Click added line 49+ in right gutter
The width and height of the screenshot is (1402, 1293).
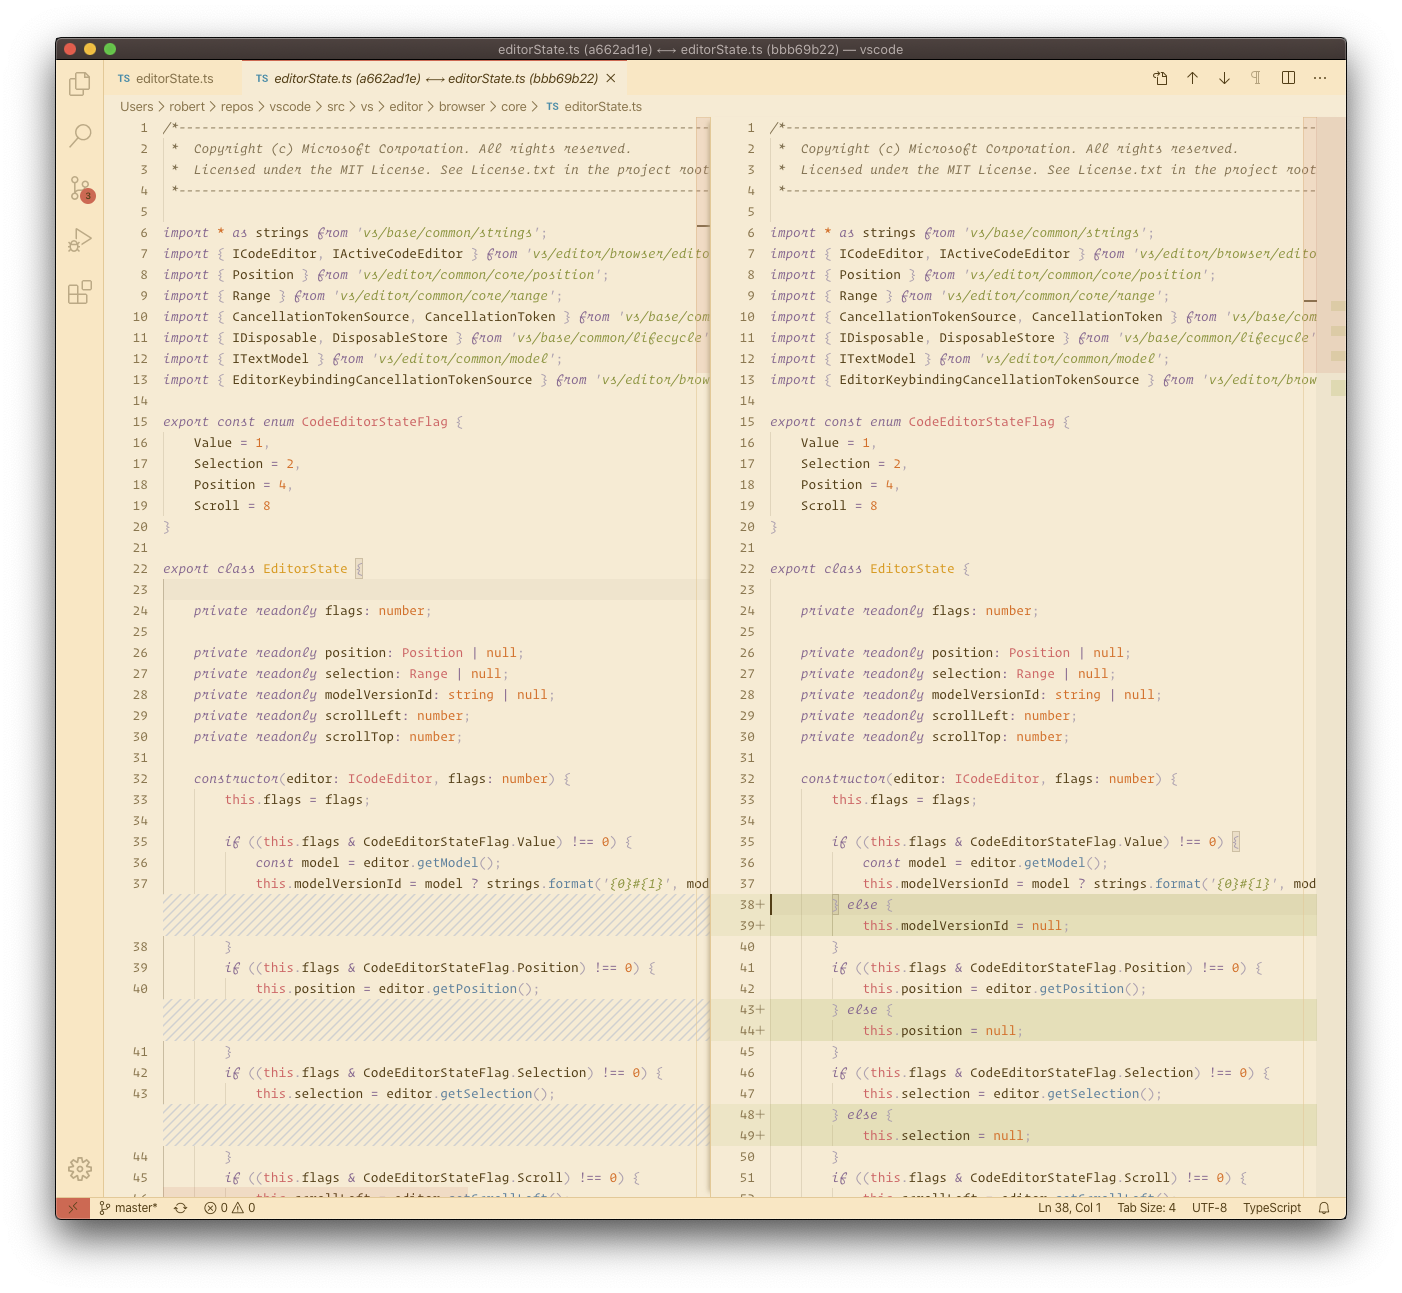point(751,1135)
